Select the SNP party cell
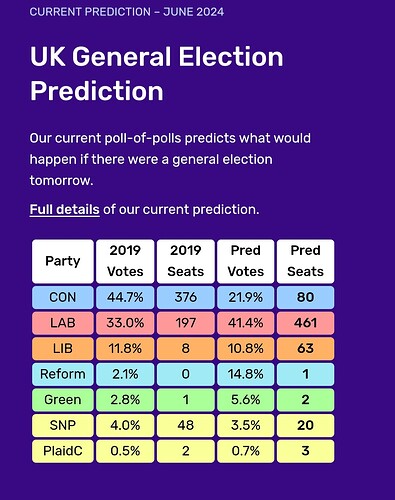This screenshot has width=395, height=500. tap(63, 425)
